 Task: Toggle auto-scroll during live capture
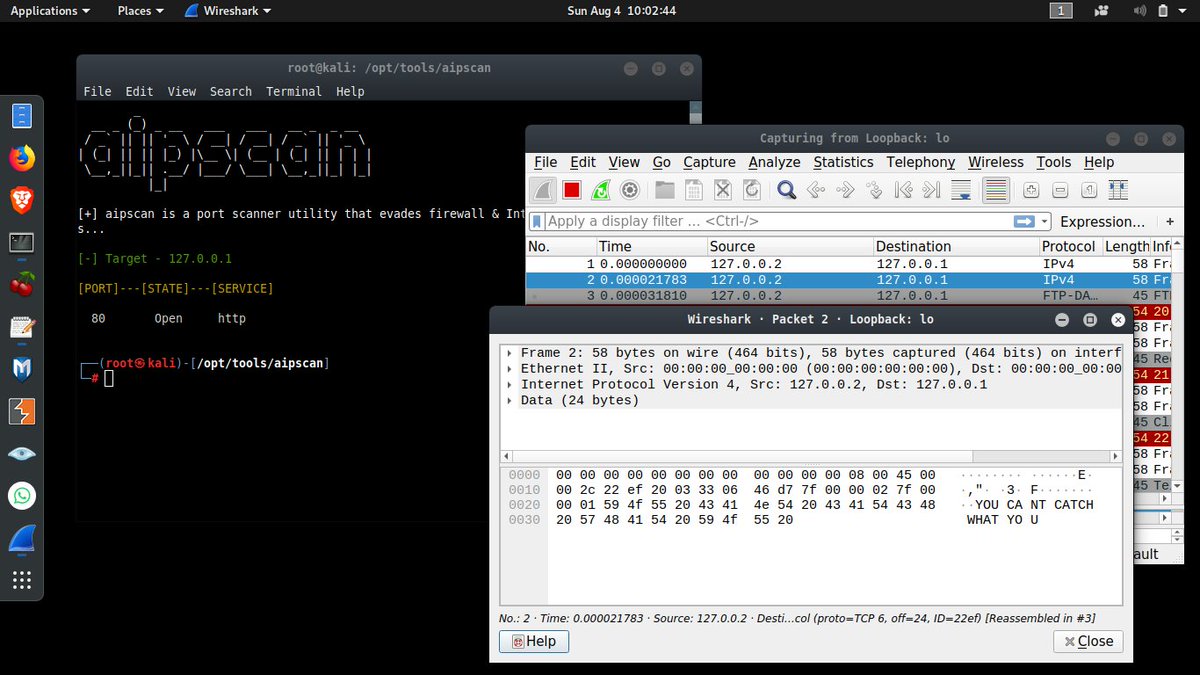coord(961,190)
